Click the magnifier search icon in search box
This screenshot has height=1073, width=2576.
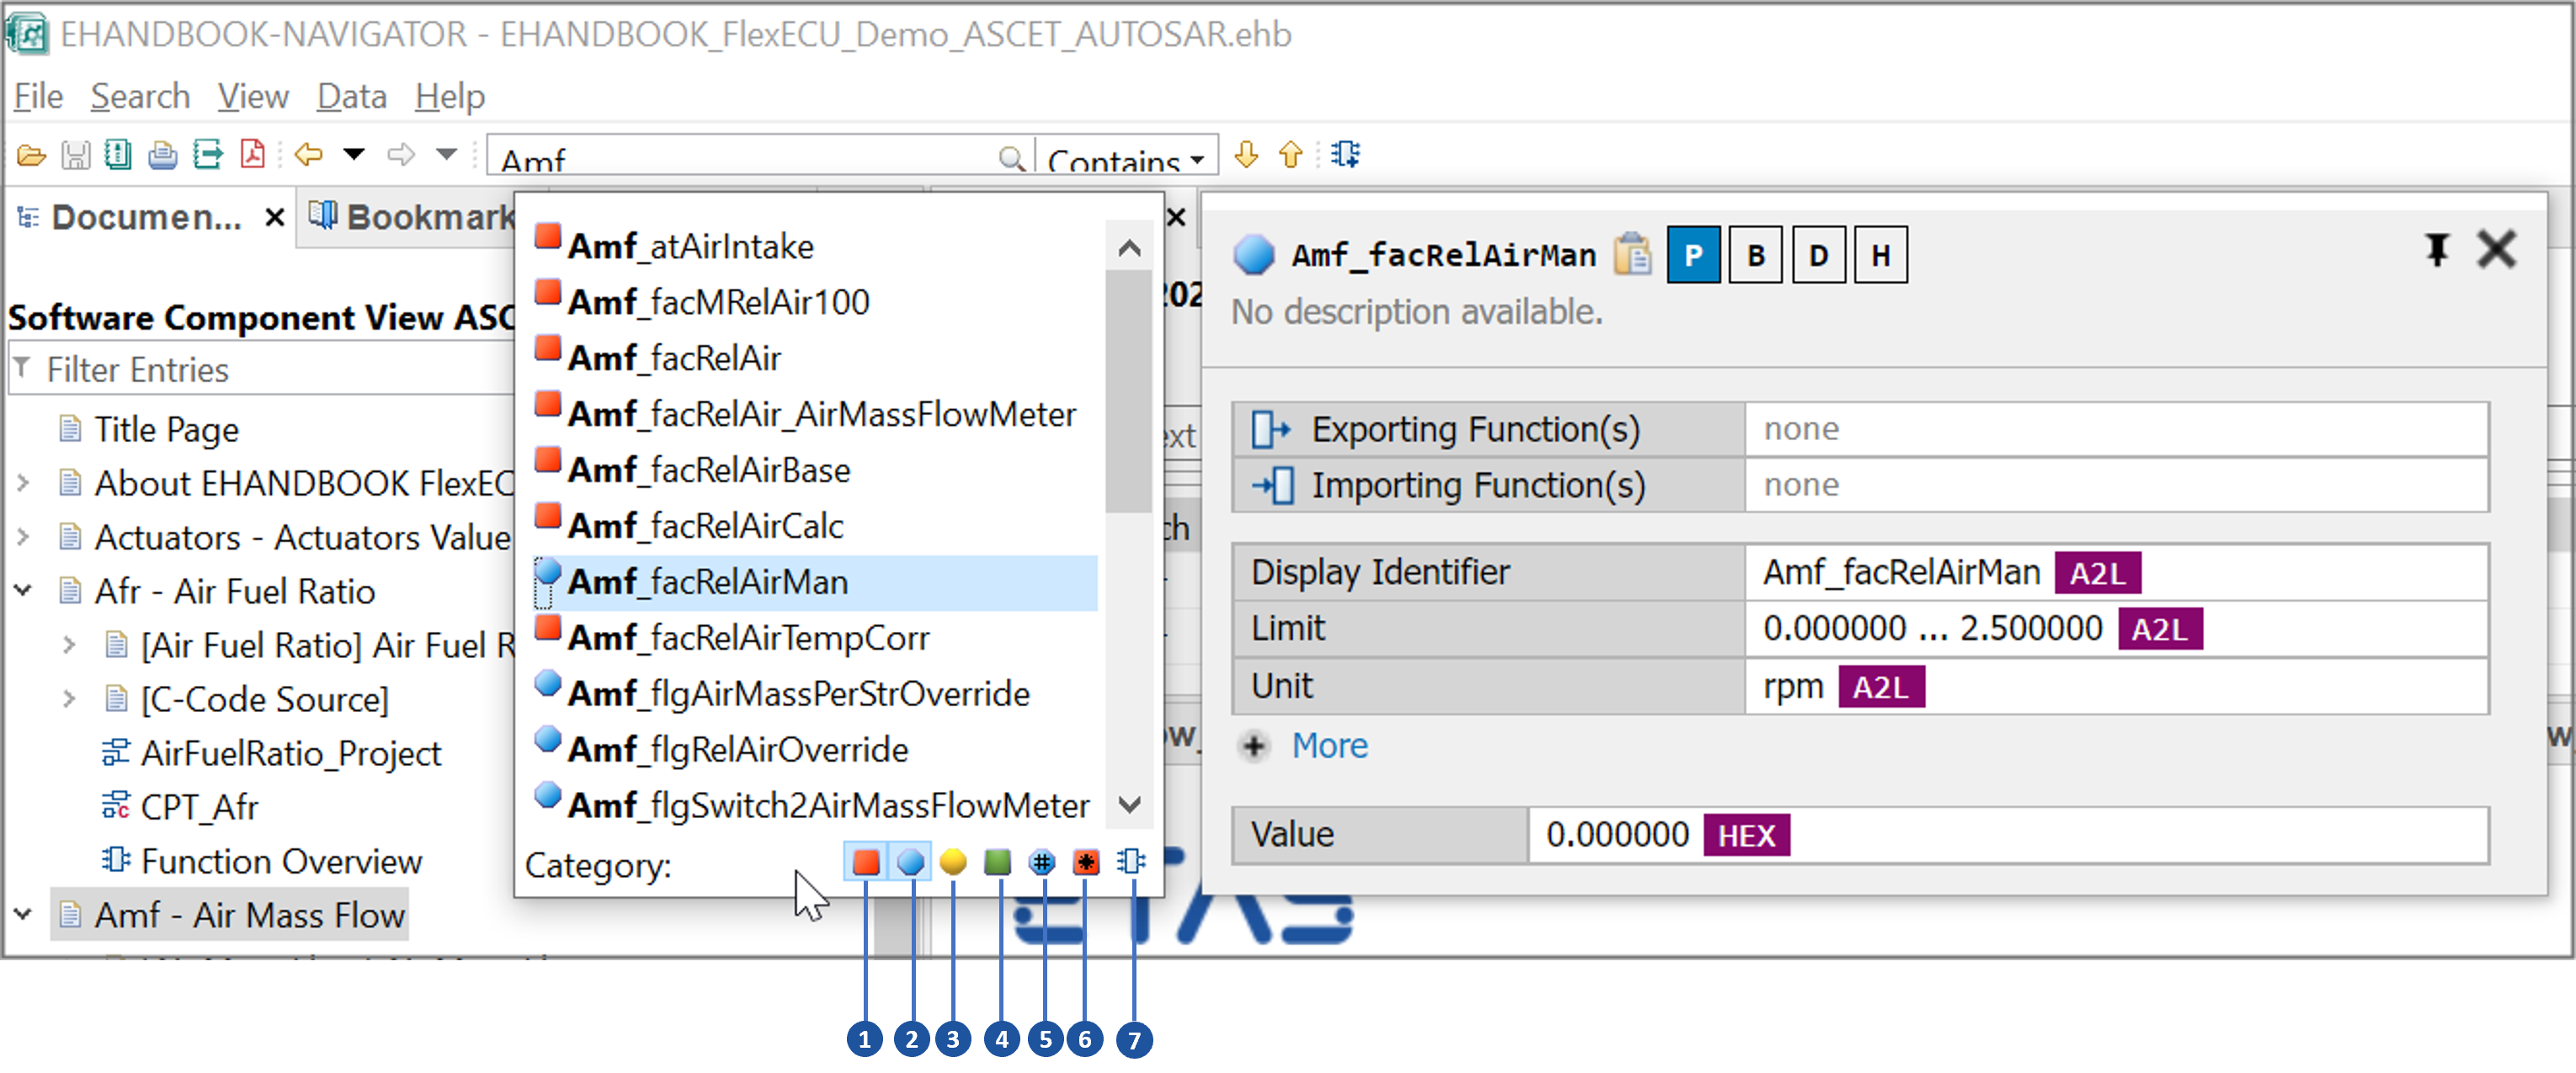coord(1011,159)
